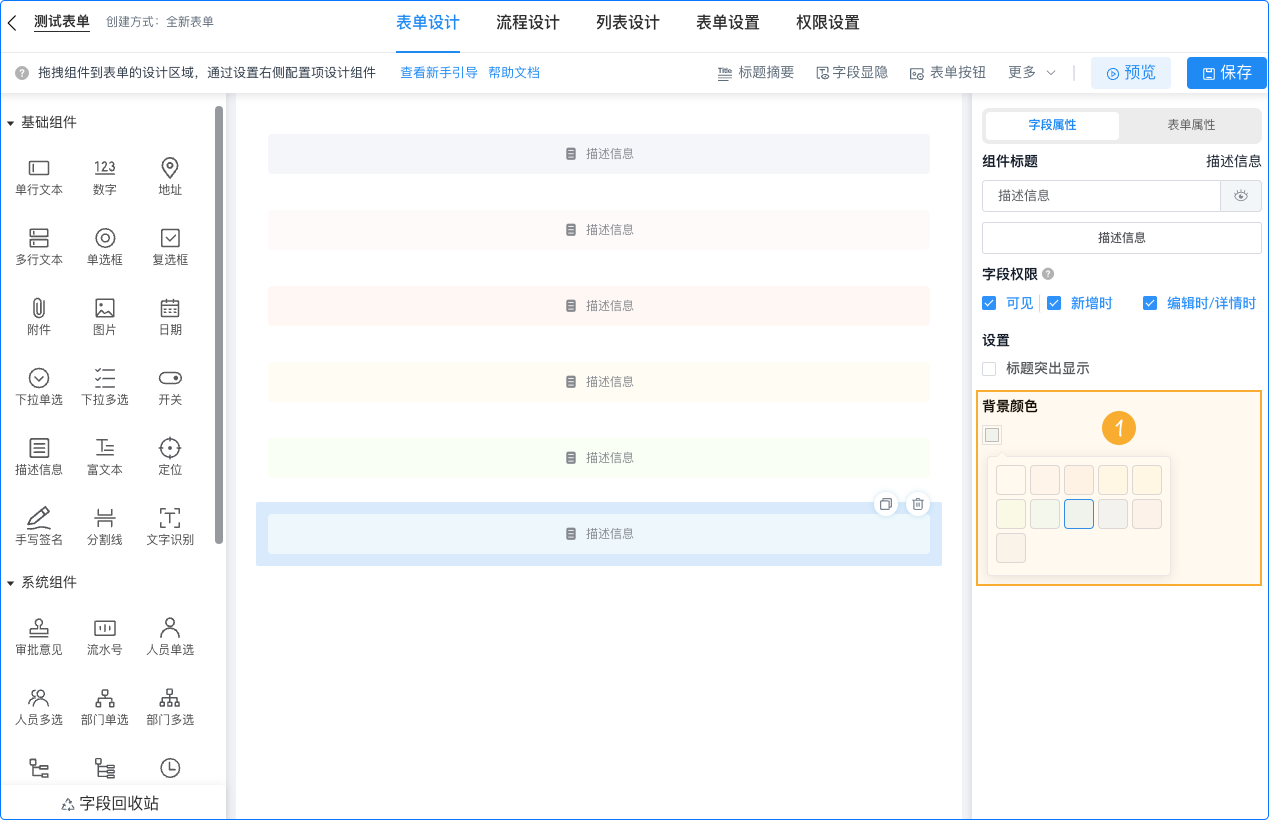Open the 帮助文档 link

point(514,72)
